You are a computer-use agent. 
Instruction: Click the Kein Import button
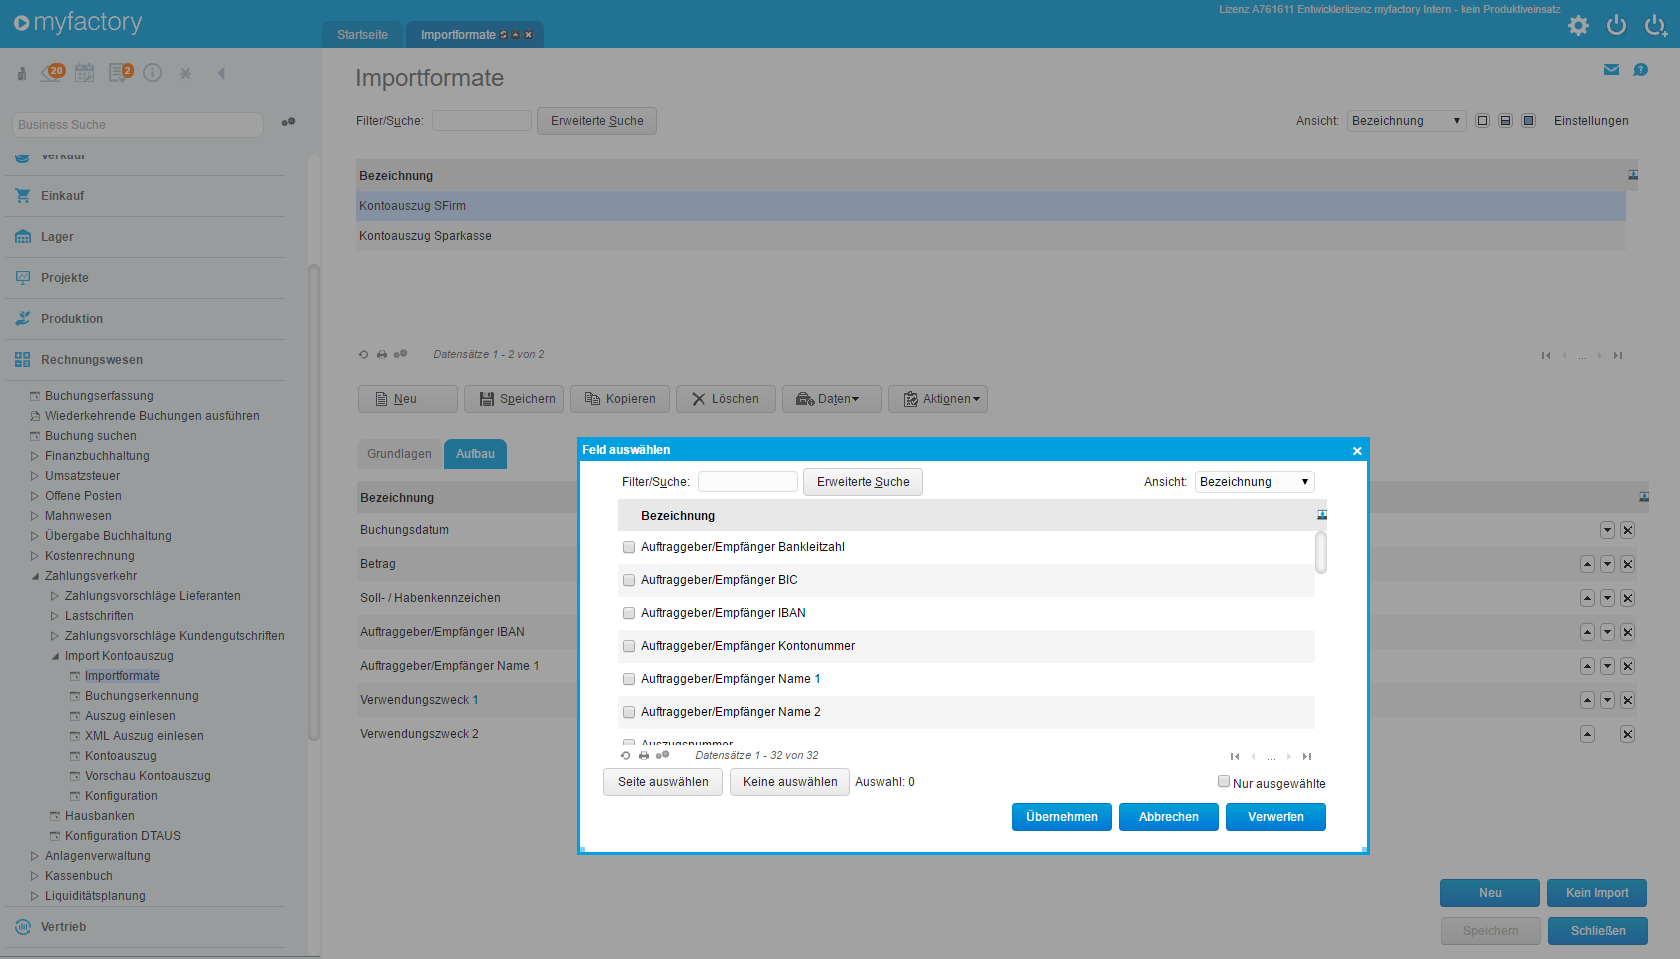click(1596, 893)
